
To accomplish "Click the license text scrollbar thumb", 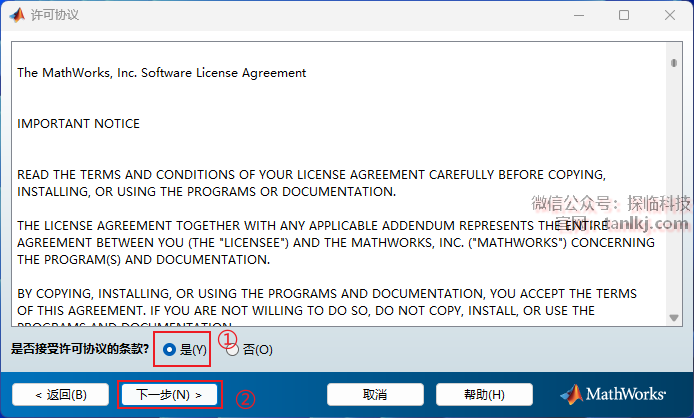I will coord(674,64).
